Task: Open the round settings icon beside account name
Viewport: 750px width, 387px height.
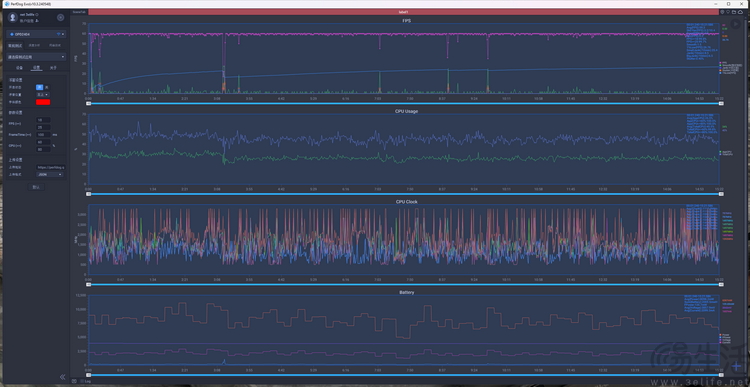Action: pyautogui.click(x=60, y=17)
